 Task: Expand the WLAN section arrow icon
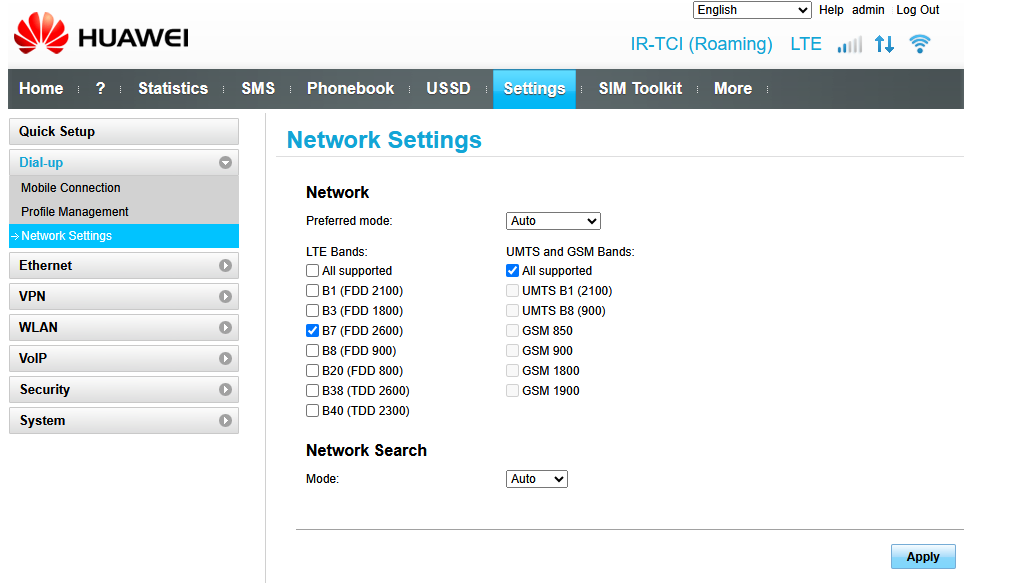(225, 328)
